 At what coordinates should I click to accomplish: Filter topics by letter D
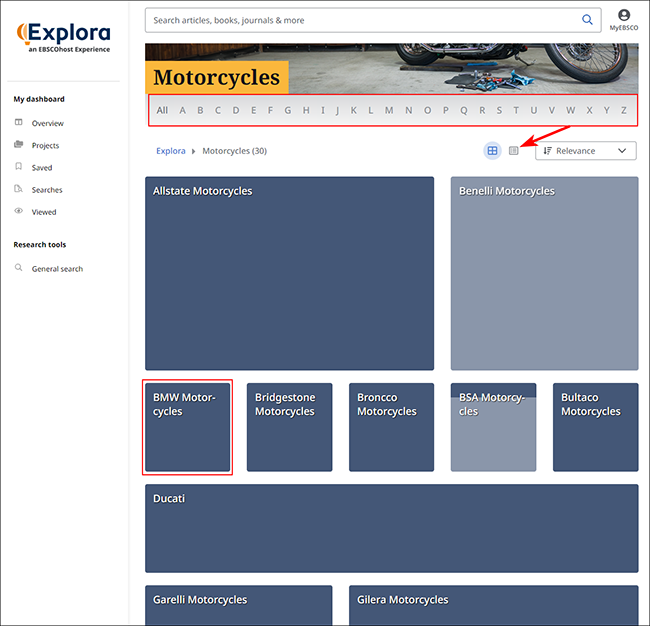pyautogui.click(x=236, y=110)
